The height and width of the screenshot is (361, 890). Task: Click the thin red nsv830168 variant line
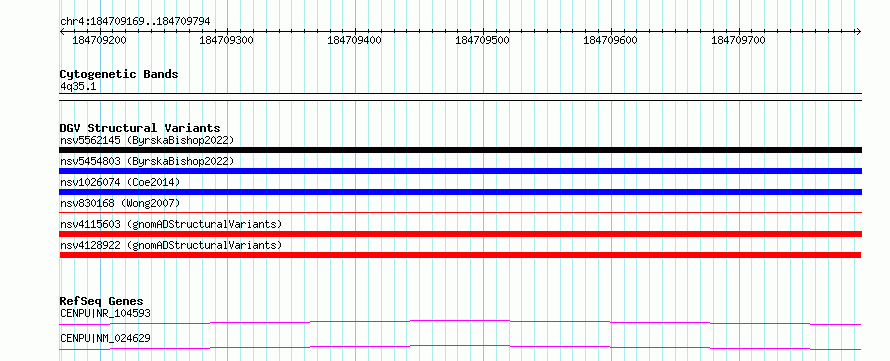(460, 213)
